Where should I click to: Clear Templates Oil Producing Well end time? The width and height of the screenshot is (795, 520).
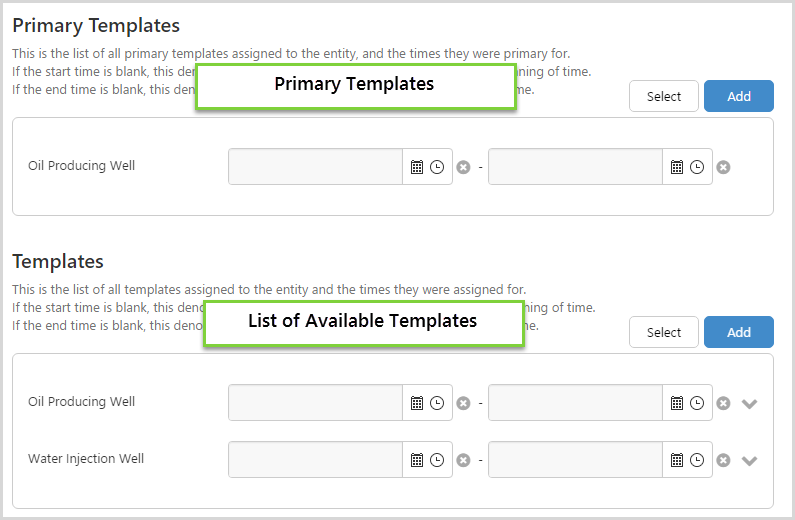pos(723,403)
